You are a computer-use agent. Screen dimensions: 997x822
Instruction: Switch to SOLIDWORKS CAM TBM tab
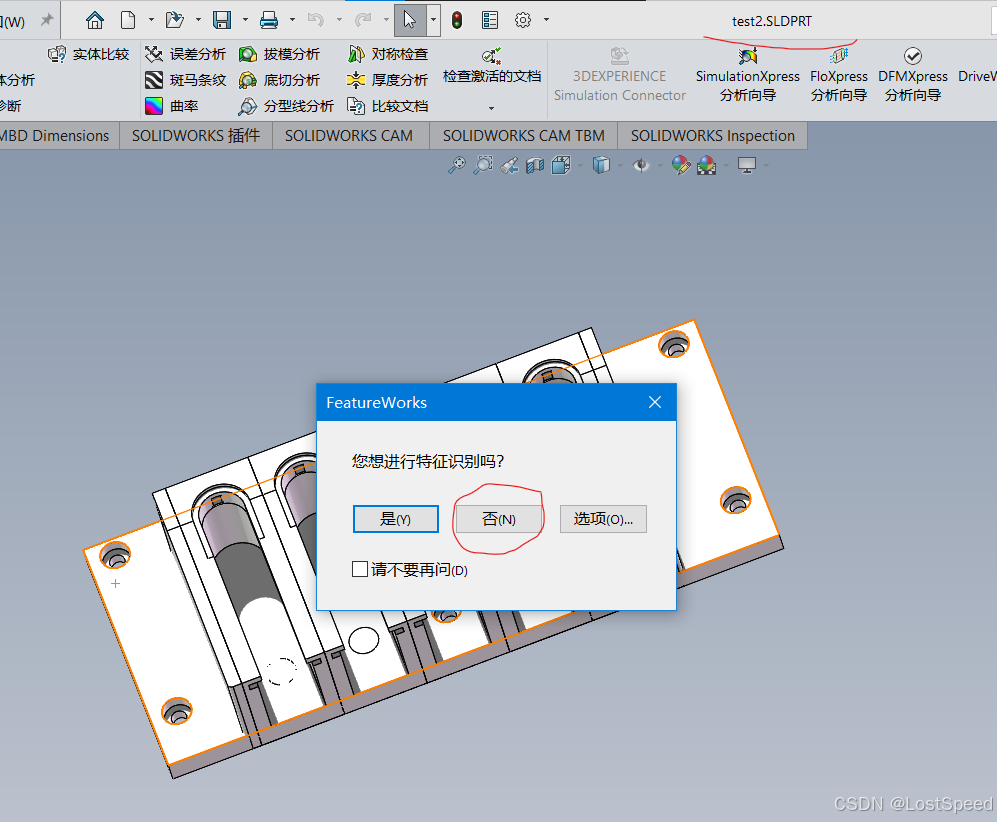pos(523,136)
